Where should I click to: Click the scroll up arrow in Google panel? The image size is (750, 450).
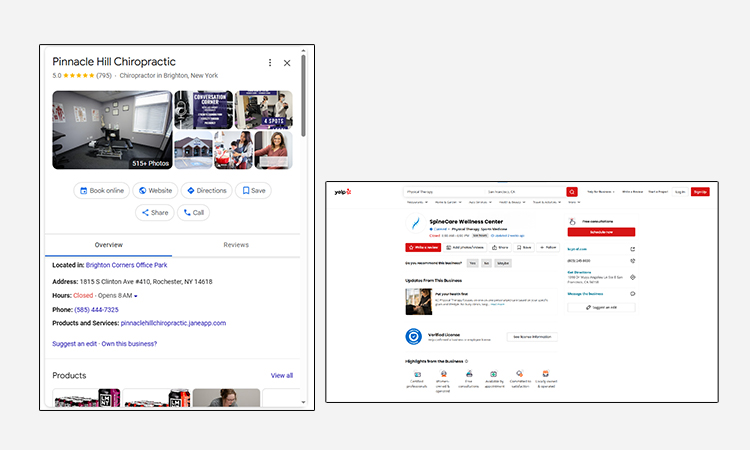[x=303, y=50]
